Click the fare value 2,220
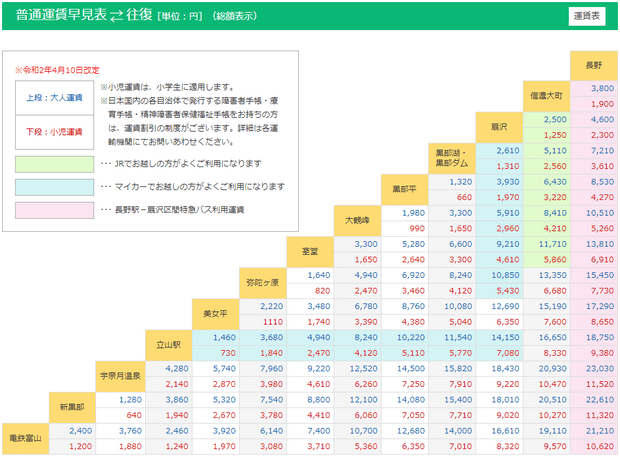 (272, 307)
